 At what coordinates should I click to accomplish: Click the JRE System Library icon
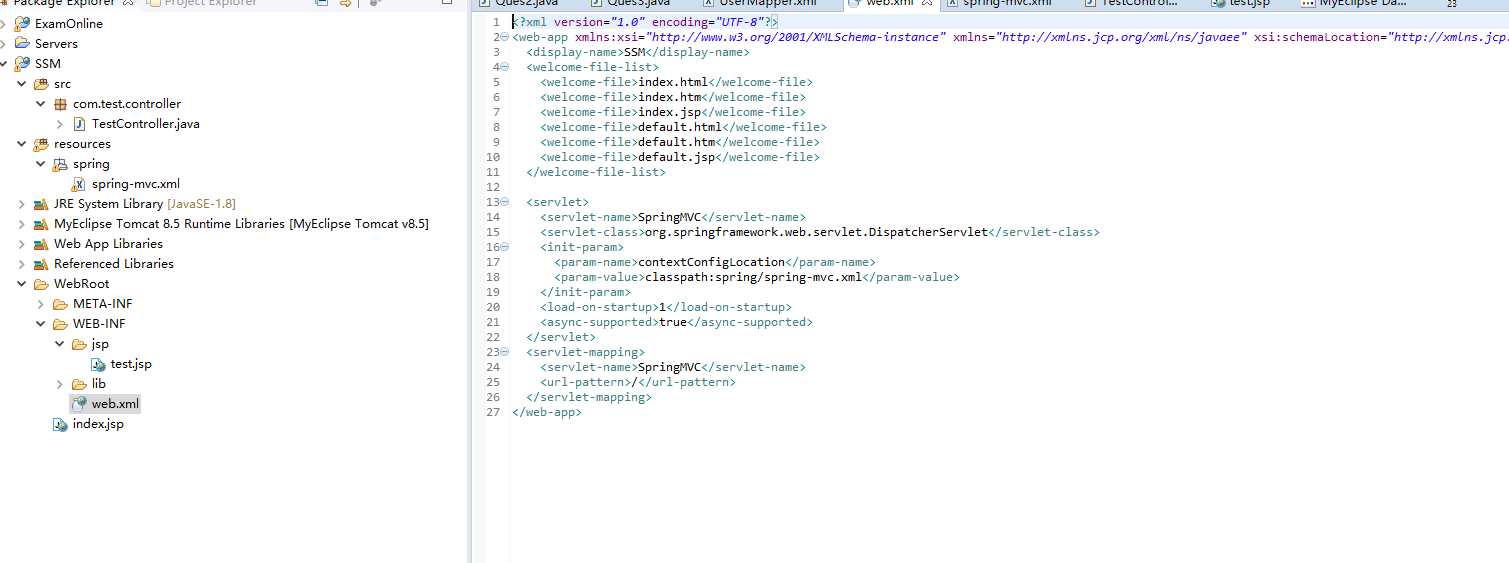click(x=41, y=203)
